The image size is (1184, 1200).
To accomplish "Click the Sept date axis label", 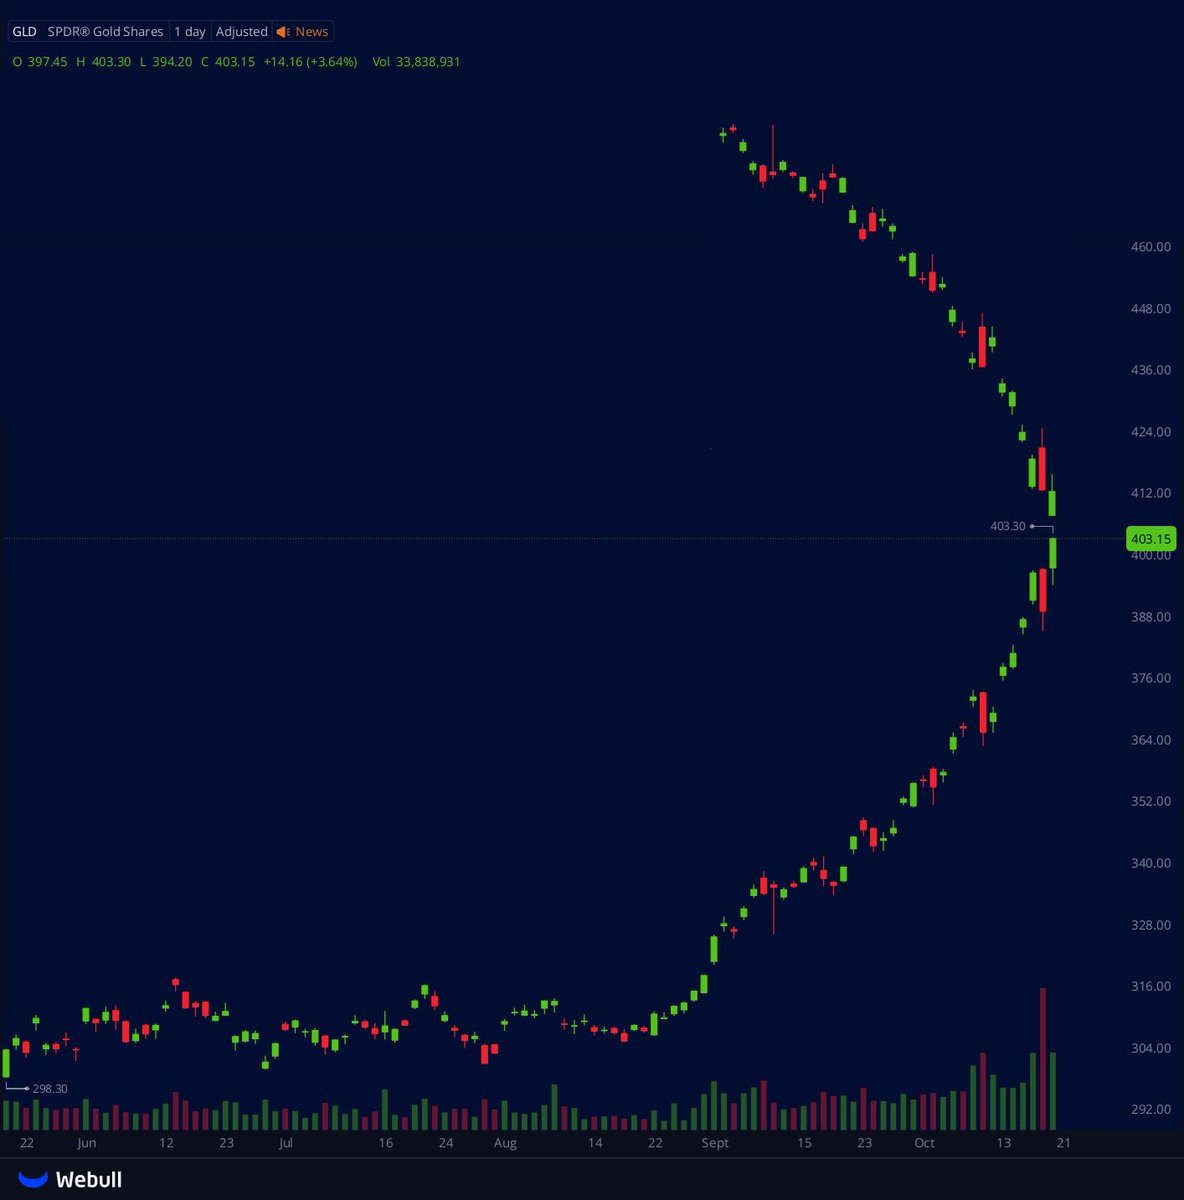I will click(x=715, y=1143).
